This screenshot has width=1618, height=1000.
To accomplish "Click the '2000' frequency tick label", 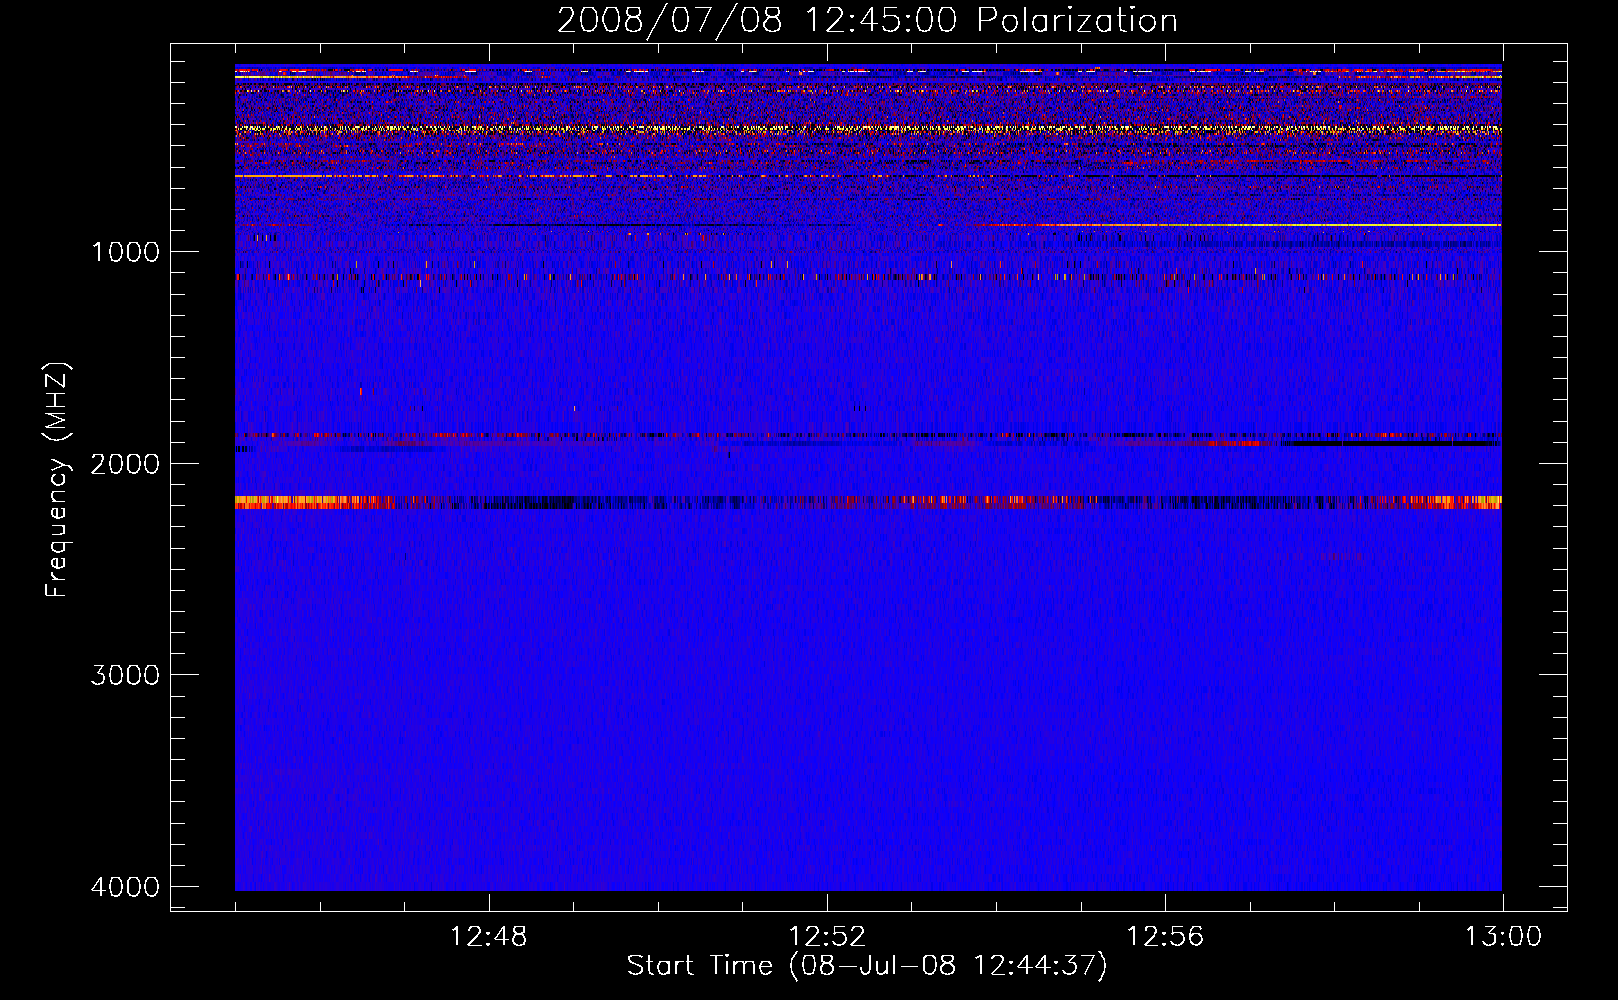I will click(x=125, y=463).
